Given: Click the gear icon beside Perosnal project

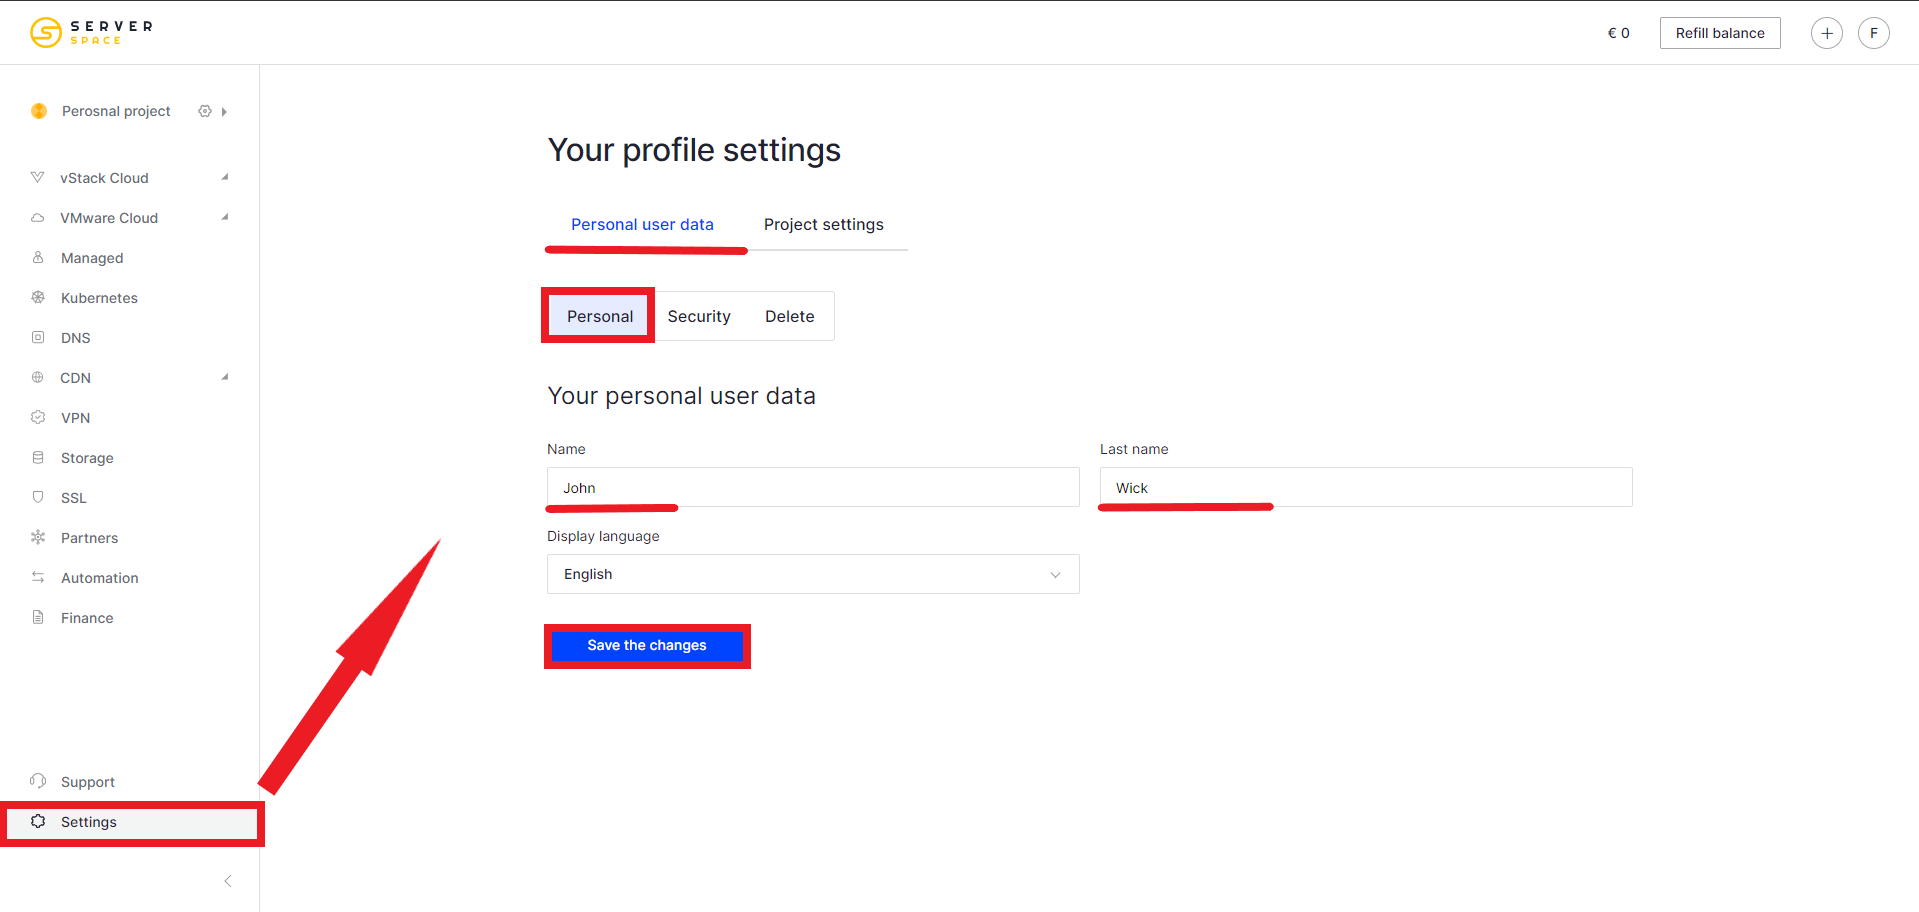Looking at the screenshot, I should click(x=204, y=111).
